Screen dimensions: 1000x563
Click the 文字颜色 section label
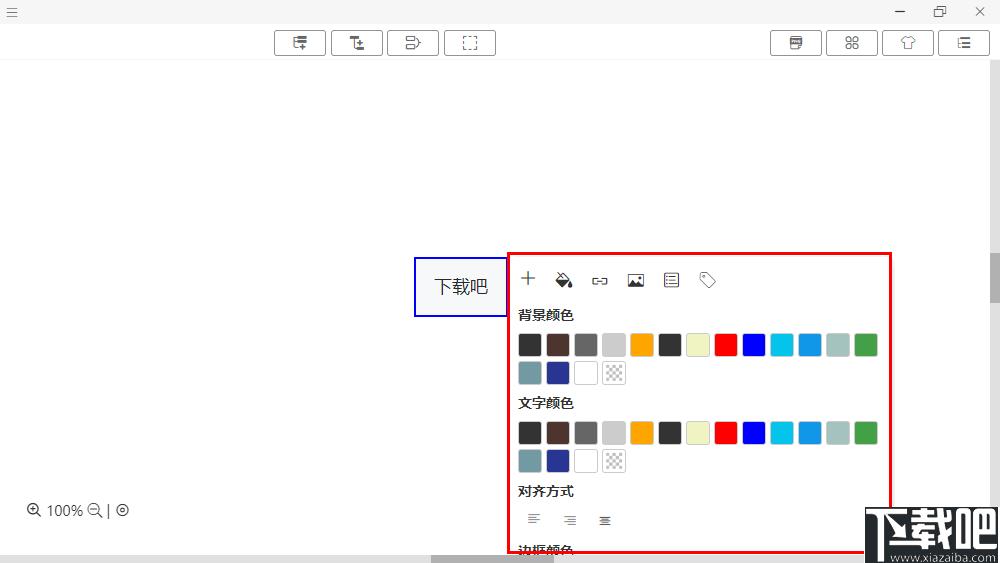[546, 403]
